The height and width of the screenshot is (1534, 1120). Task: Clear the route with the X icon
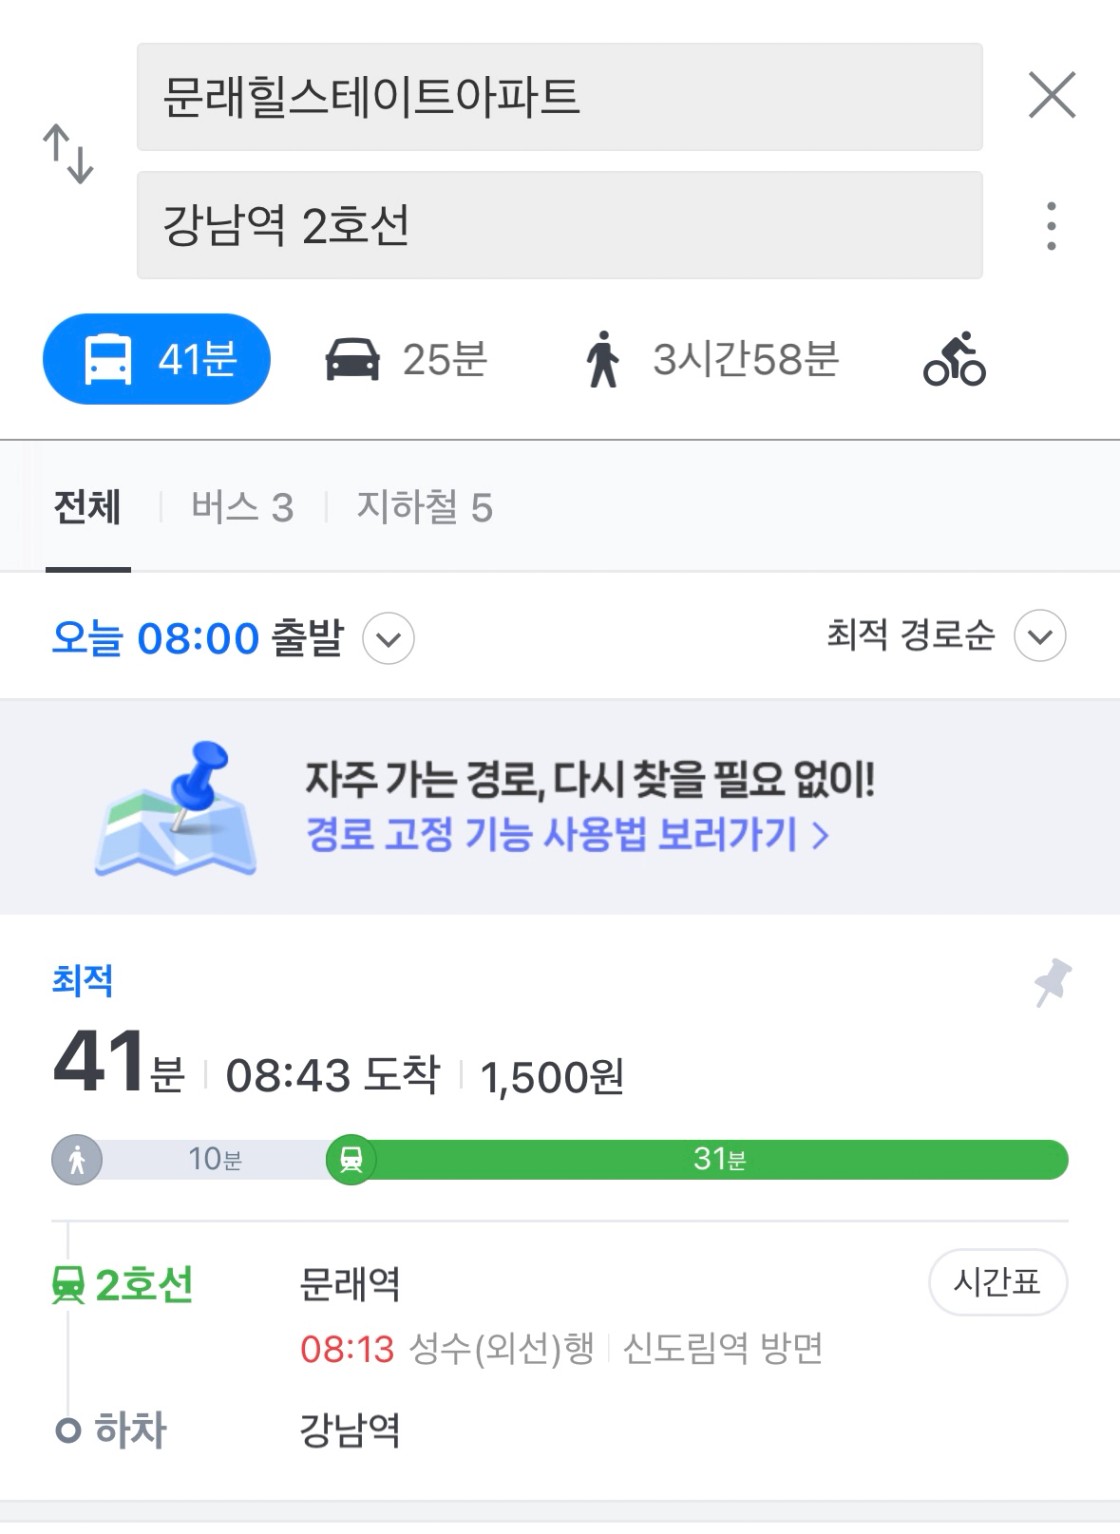click(x=1052, y=95)
